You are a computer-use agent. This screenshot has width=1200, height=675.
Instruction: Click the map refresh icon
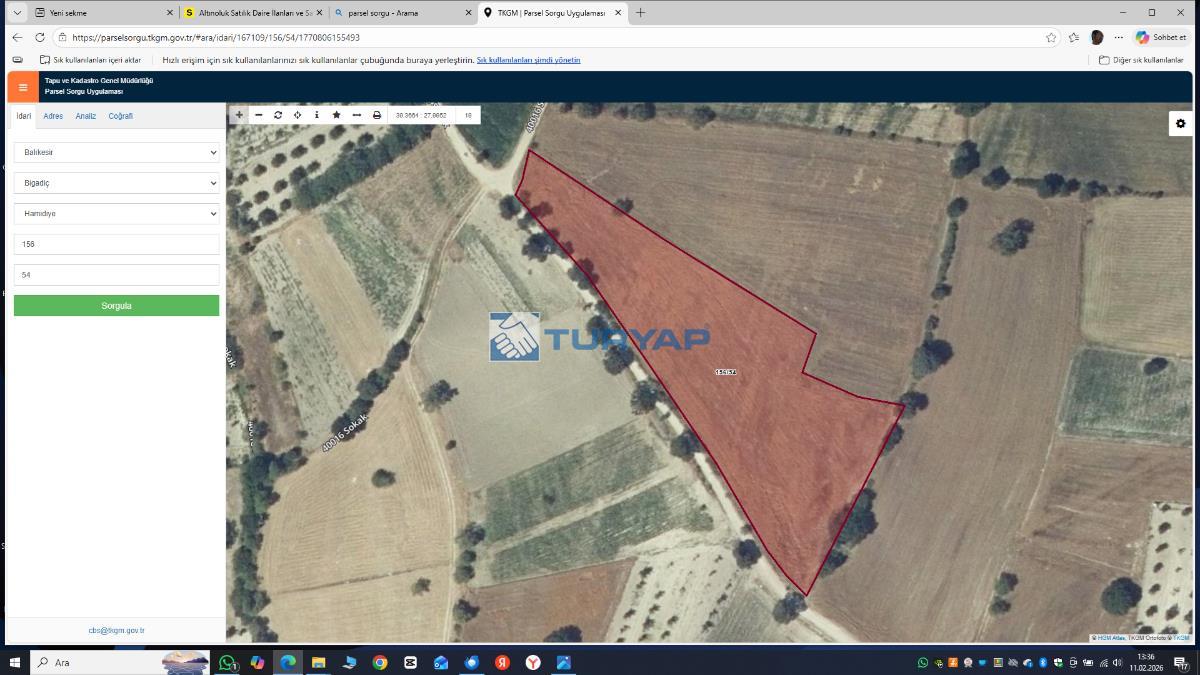[278, 115]
